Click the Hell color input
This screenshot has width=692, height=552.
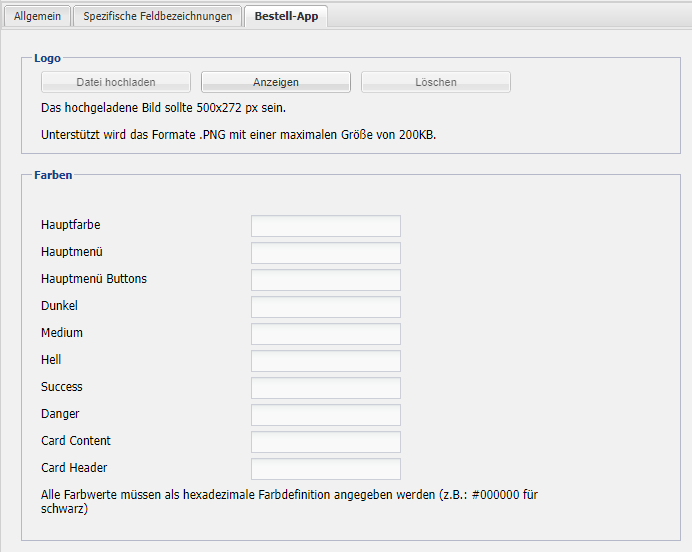point(325,360)
